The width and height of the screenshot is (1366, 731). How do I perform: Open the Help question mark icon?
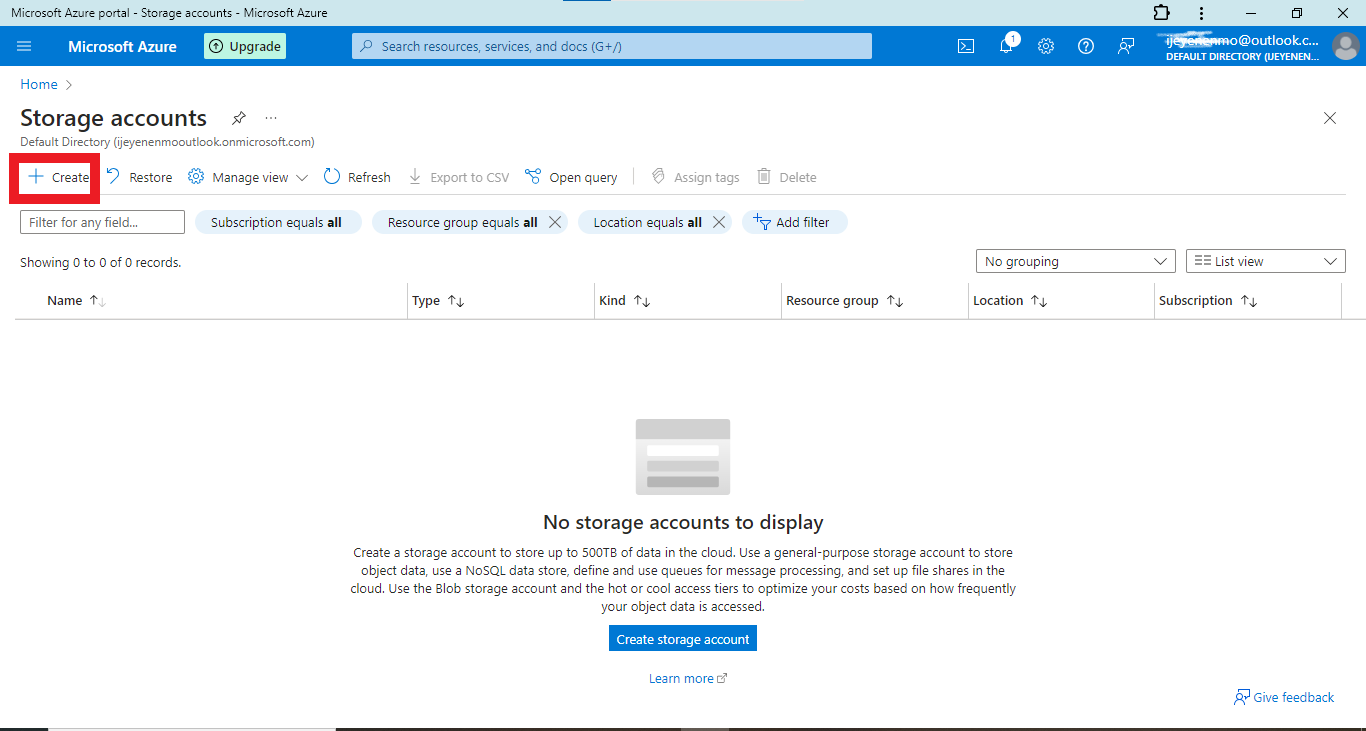(x=1086, y=46)
